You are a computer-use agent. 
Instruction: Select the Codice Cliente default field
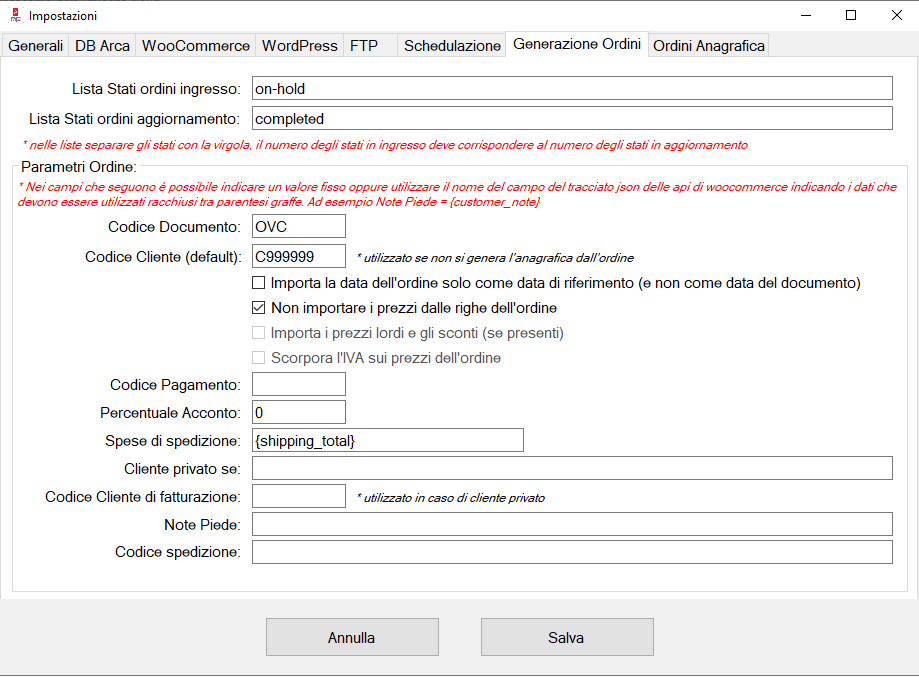298,257
